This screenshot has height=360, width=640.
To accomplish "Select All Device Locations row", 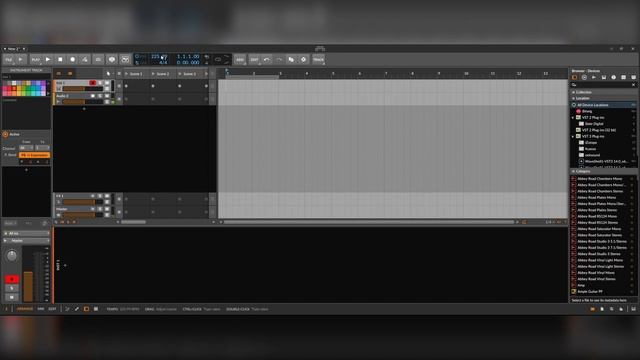I will click(603, 105).
